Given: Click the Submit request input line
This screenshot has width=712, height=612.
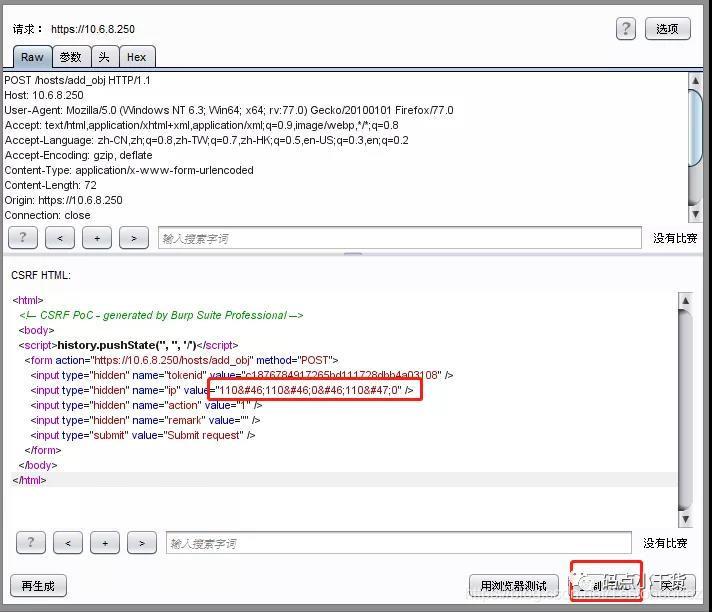Looking at the screenshot, I should pos(143,435).
